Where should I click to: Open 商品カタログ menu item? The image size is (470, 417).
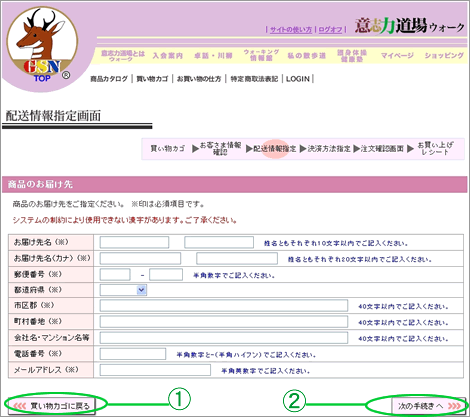[x=109, y=79]
